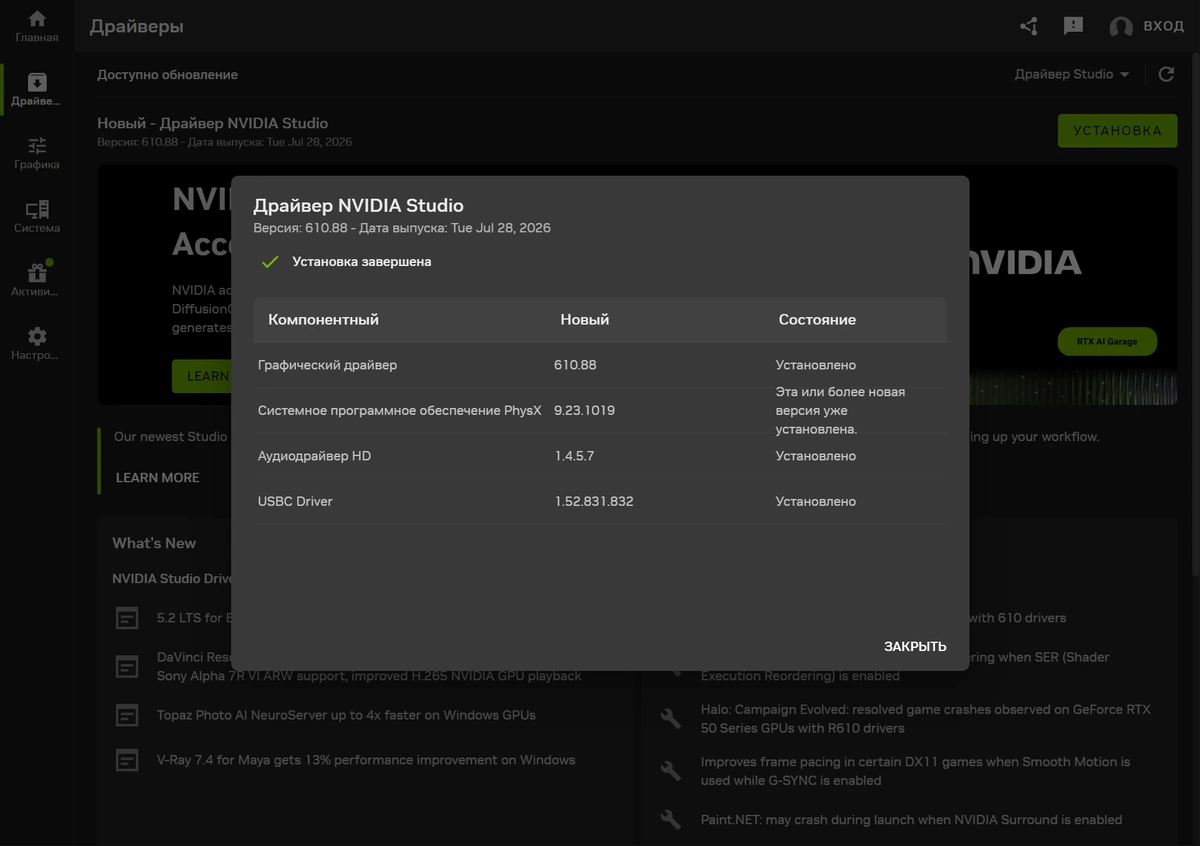Open the Графика sidebar section
This screenshot has width=1200, height=846.
tap(36, 153)
